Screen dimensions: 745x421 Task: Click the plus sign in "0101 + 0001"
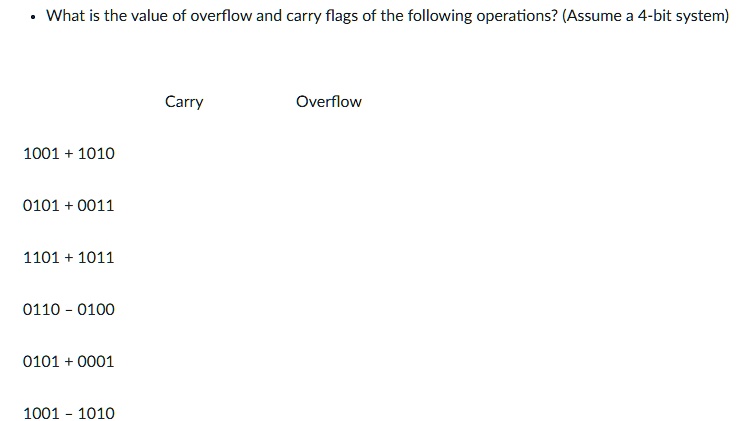[x=69, y=362]
